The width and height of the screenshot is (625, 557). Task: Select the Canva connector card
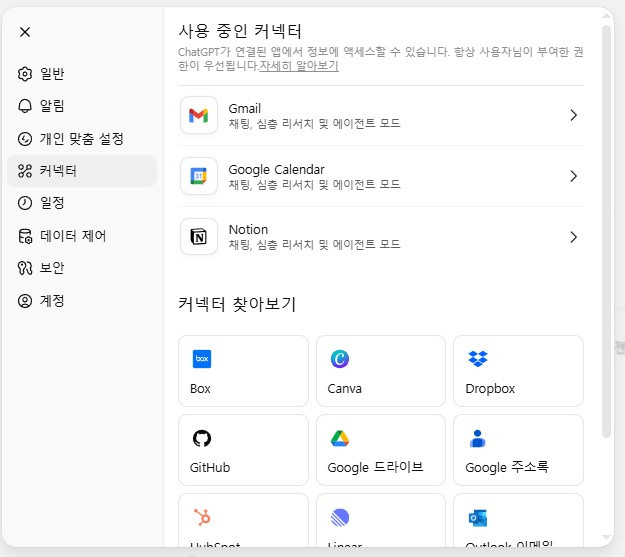coord(381,371)
